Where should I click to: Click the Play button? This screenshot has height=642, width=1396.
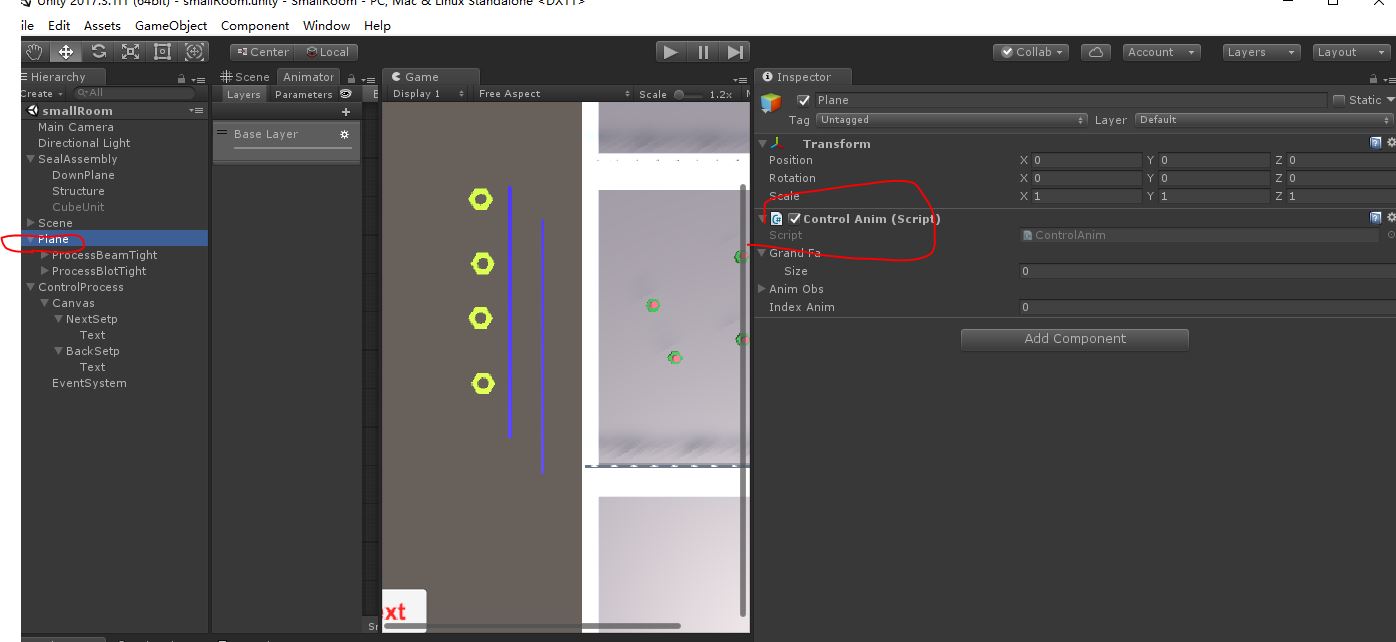click(x=671, y=52)
